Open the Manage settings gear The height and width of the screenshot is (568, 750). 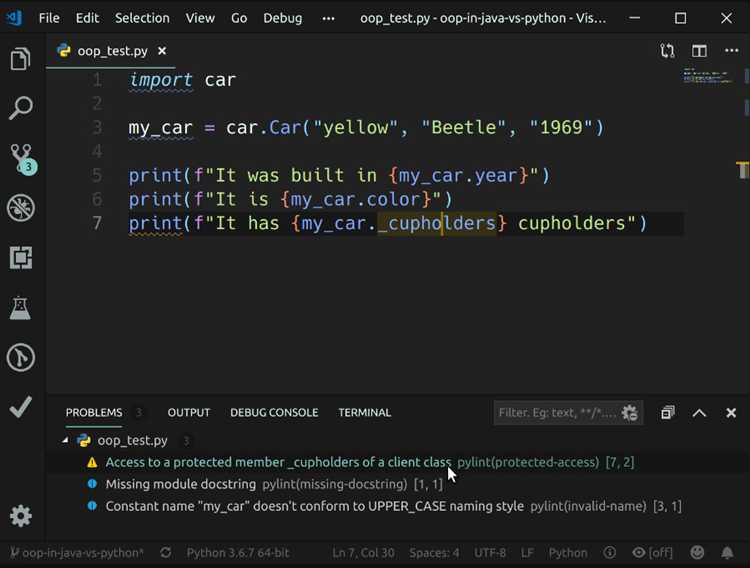click(x=21, y=516)
